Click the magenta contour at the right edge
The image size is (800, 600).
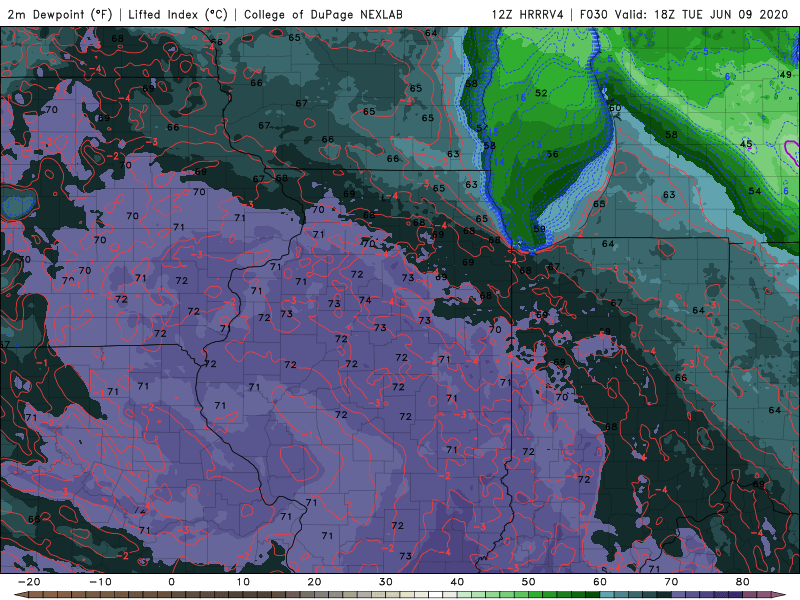[x=791, y=153]
